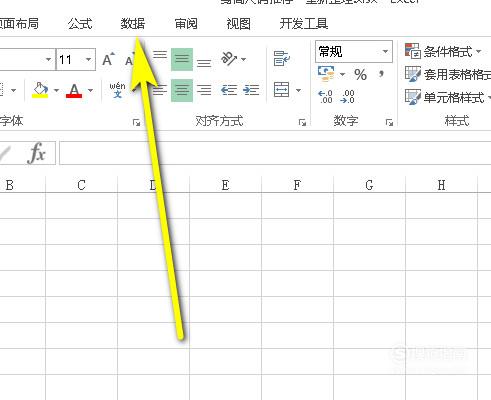
Task: Click the wén phonetic guide icon
Action: pyautogui.click(x=117, y=90)
